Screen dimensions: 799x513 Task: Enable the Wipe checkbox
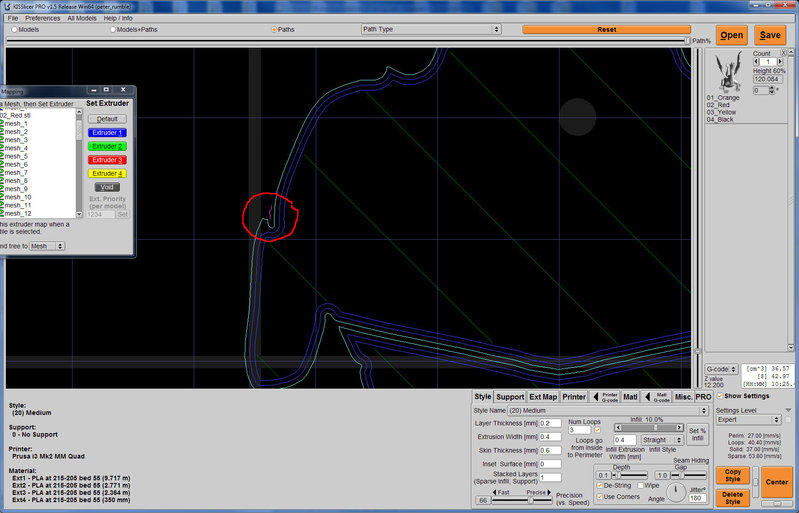pos(641,486)
